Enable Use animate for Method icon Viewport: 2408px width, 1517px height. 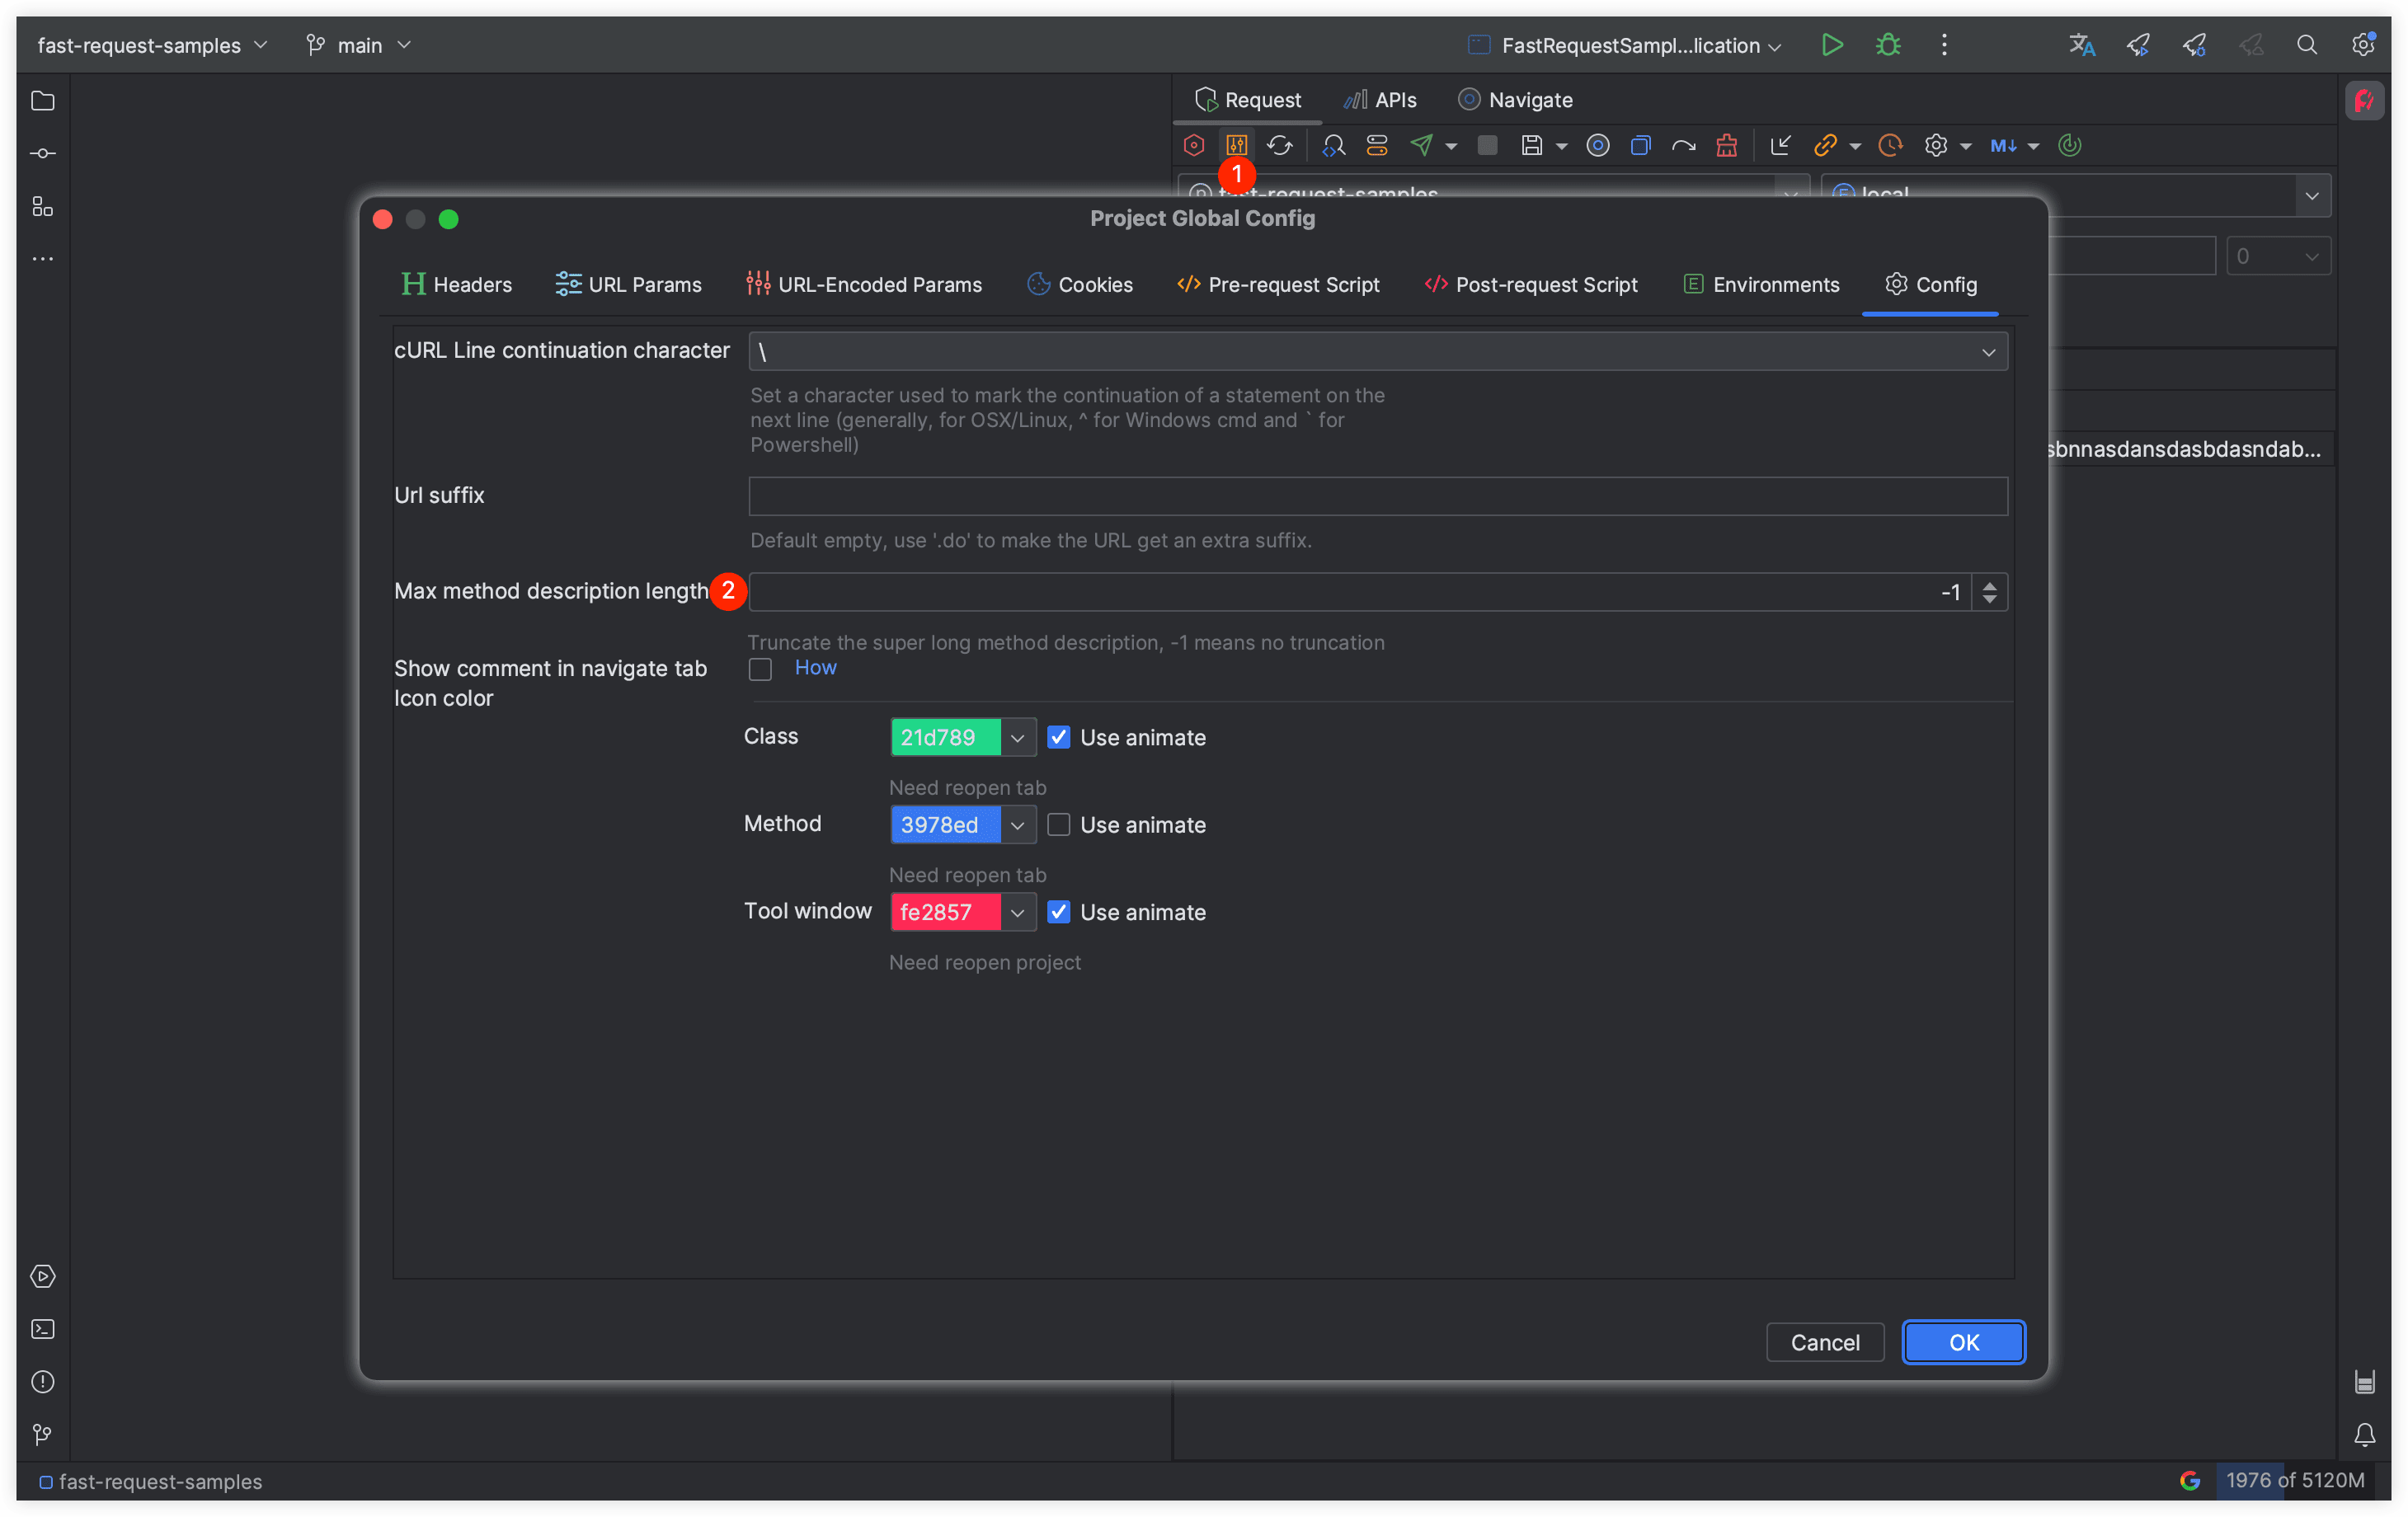pyautogui.click(x=1058, y=825)
